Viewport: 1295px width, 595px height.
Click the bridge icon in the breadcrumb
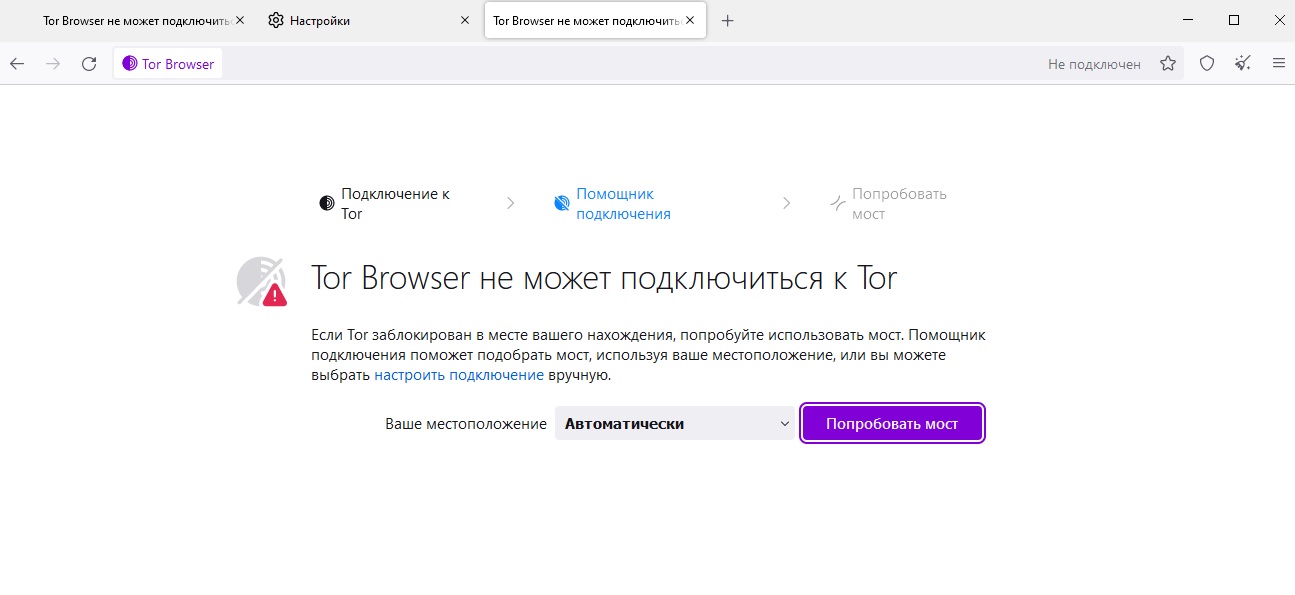[x=838, y=203]
